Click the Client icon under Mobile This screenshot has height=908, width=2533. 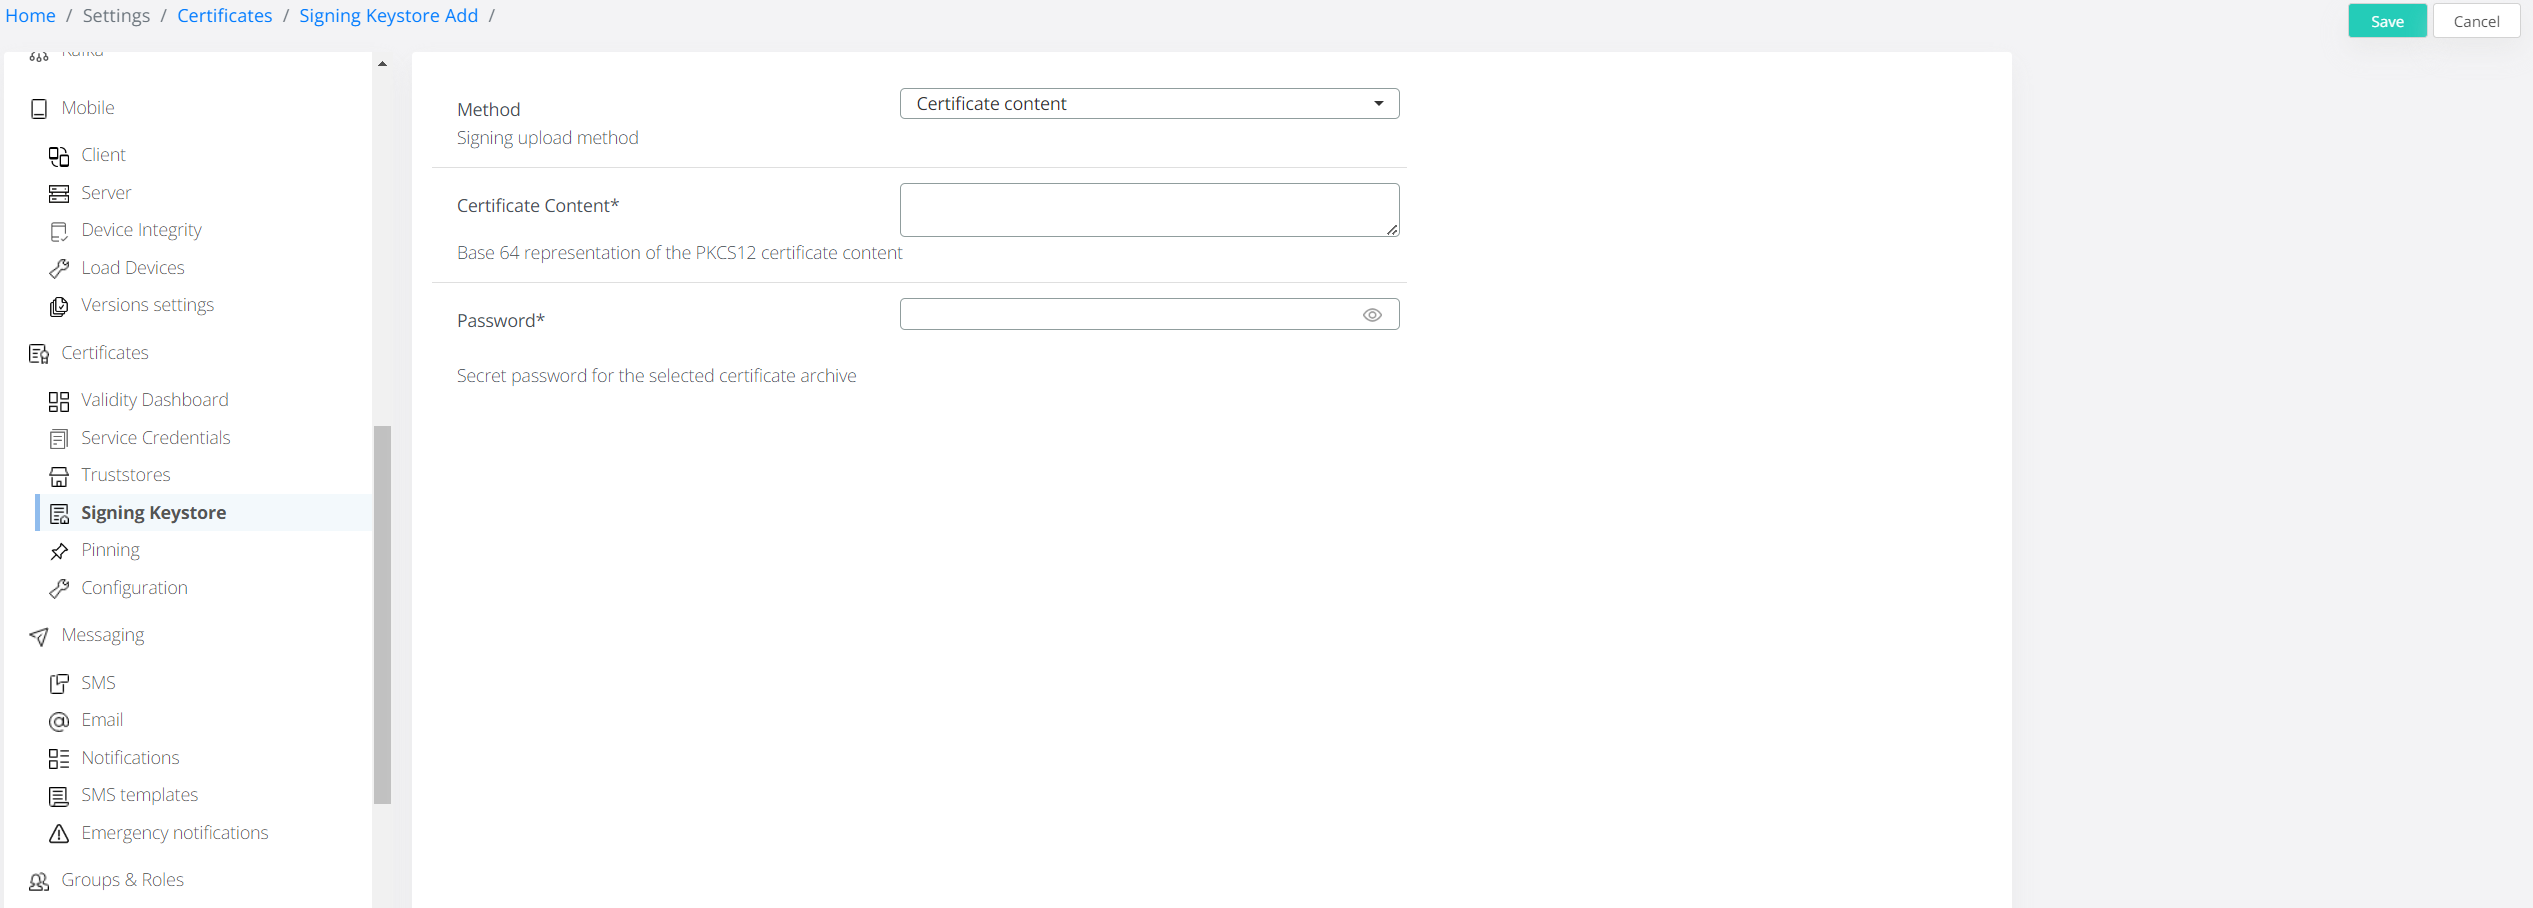59,156
